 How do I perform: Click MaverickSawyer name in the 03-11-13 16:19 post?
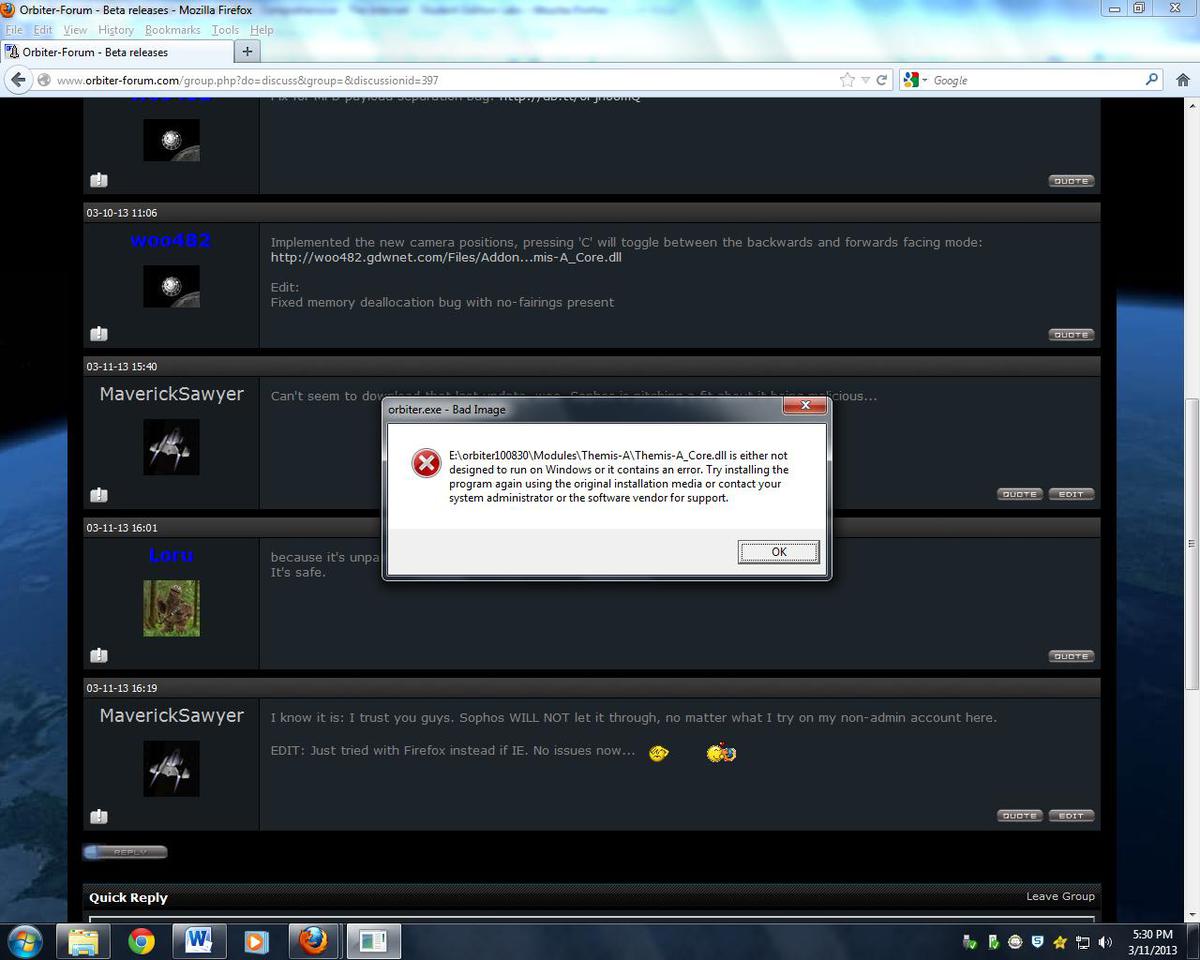(x=171, y=715)
